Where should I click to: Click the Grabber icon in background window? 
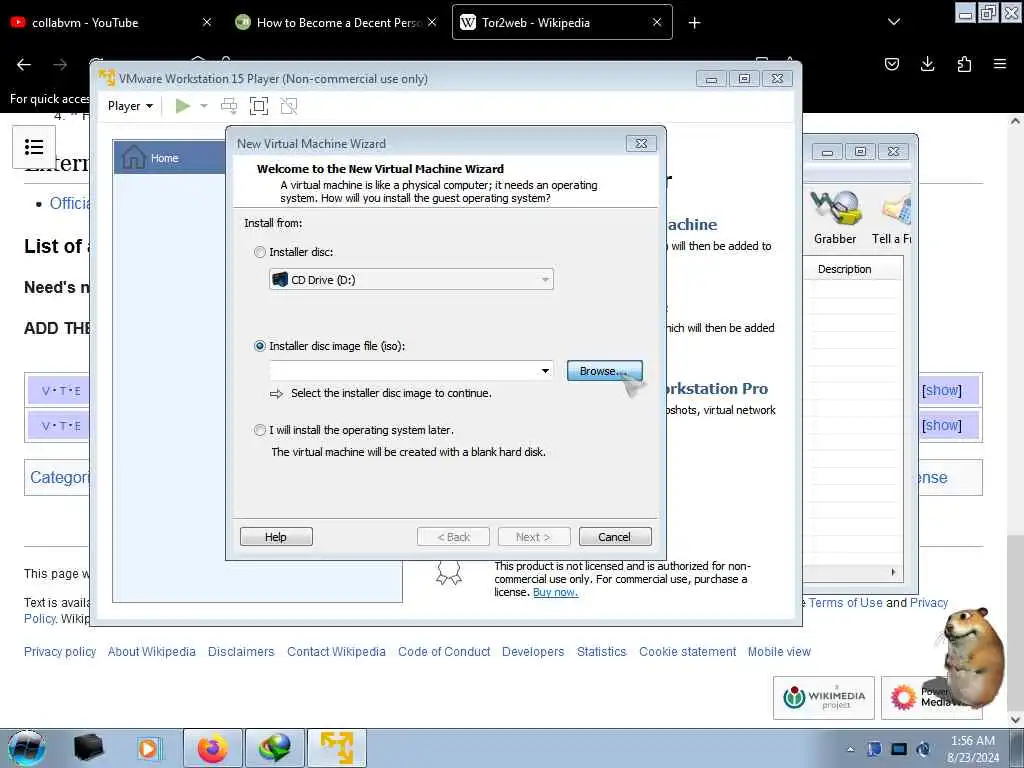tap(835, 217)
